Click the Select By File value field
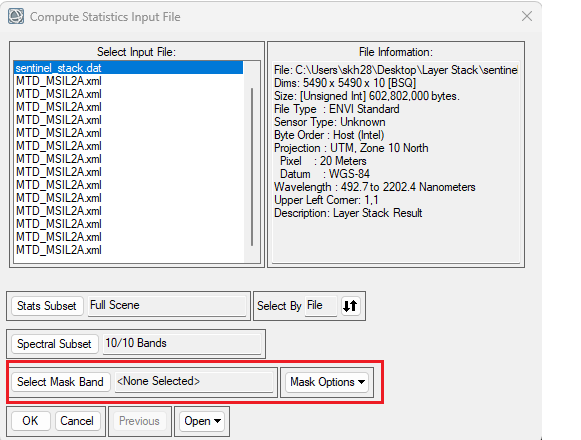 click(x=321, y=306)
